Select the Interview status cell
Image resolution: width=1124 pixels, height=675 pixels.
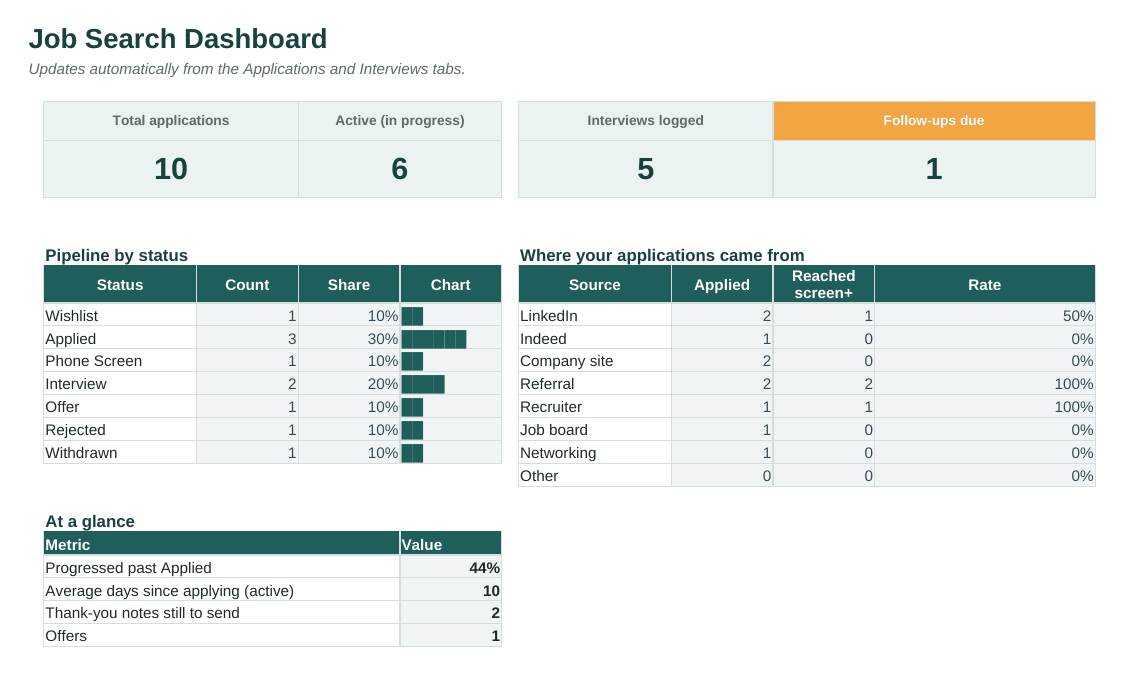(x=120, y=384)
